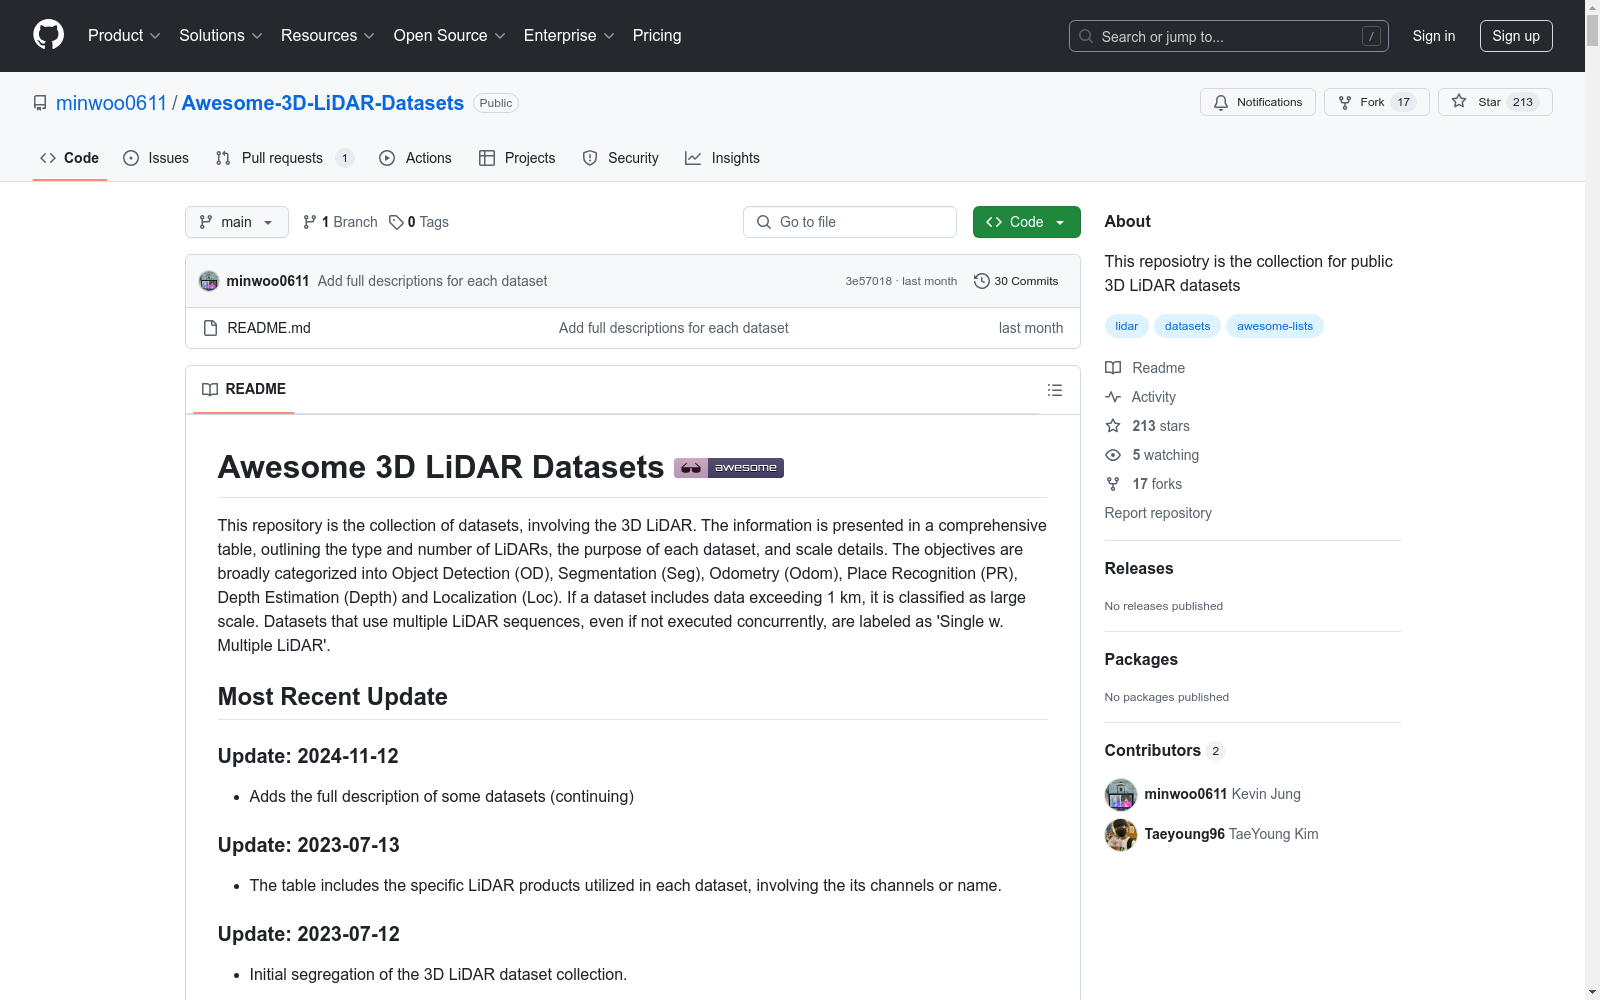Expand the Resources menu

[x=328, y=35]
